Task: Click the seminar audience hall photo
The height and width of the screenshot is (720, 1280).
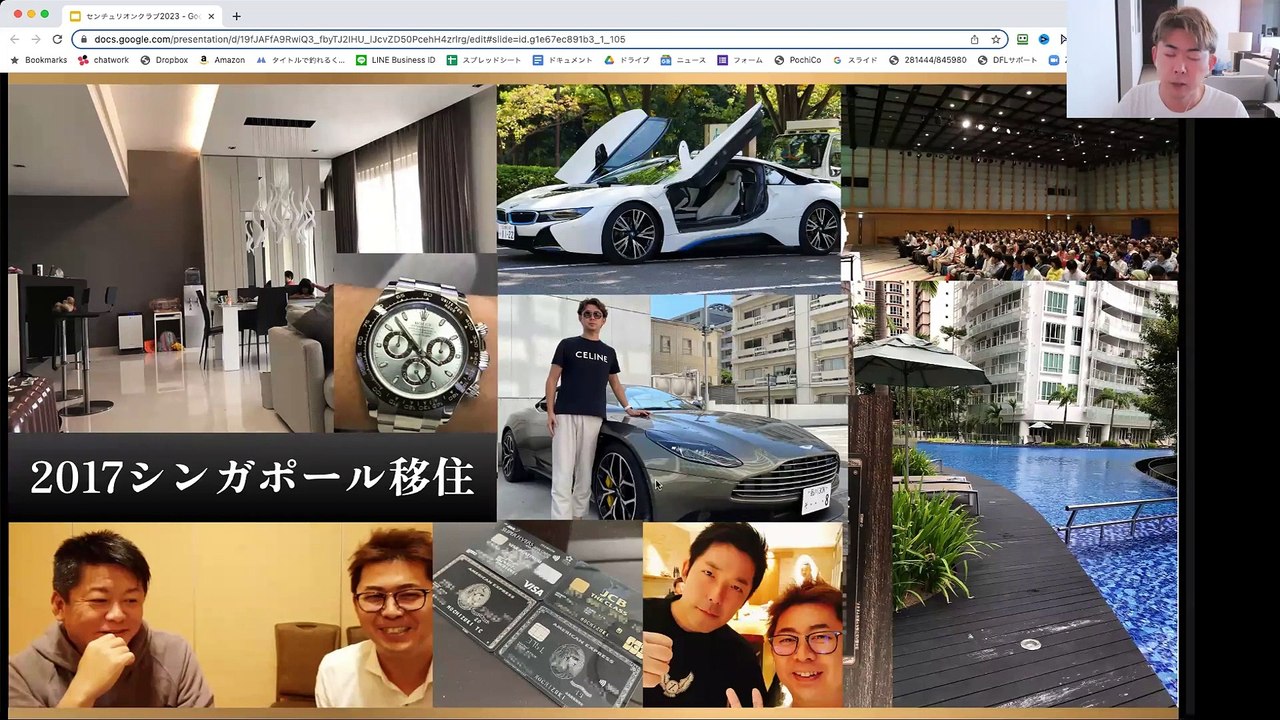Action: [1010, 182]
